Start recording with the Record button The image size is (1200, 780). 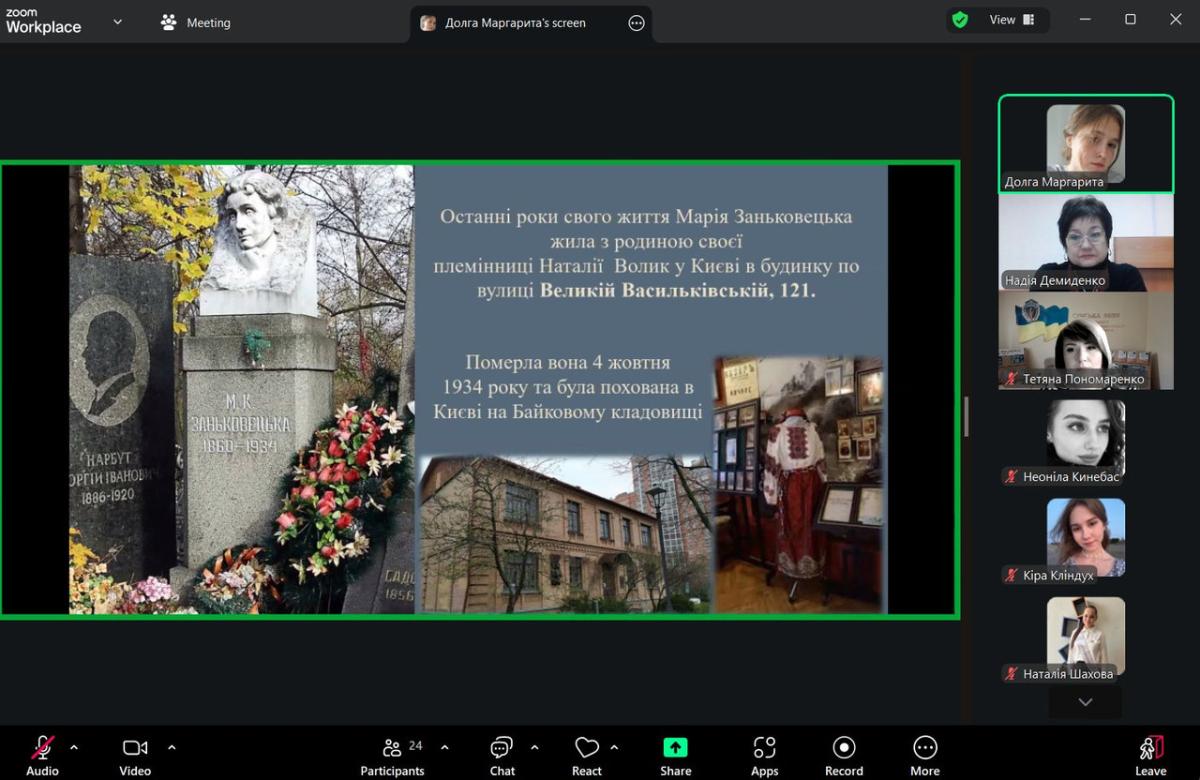pos(844,755)
